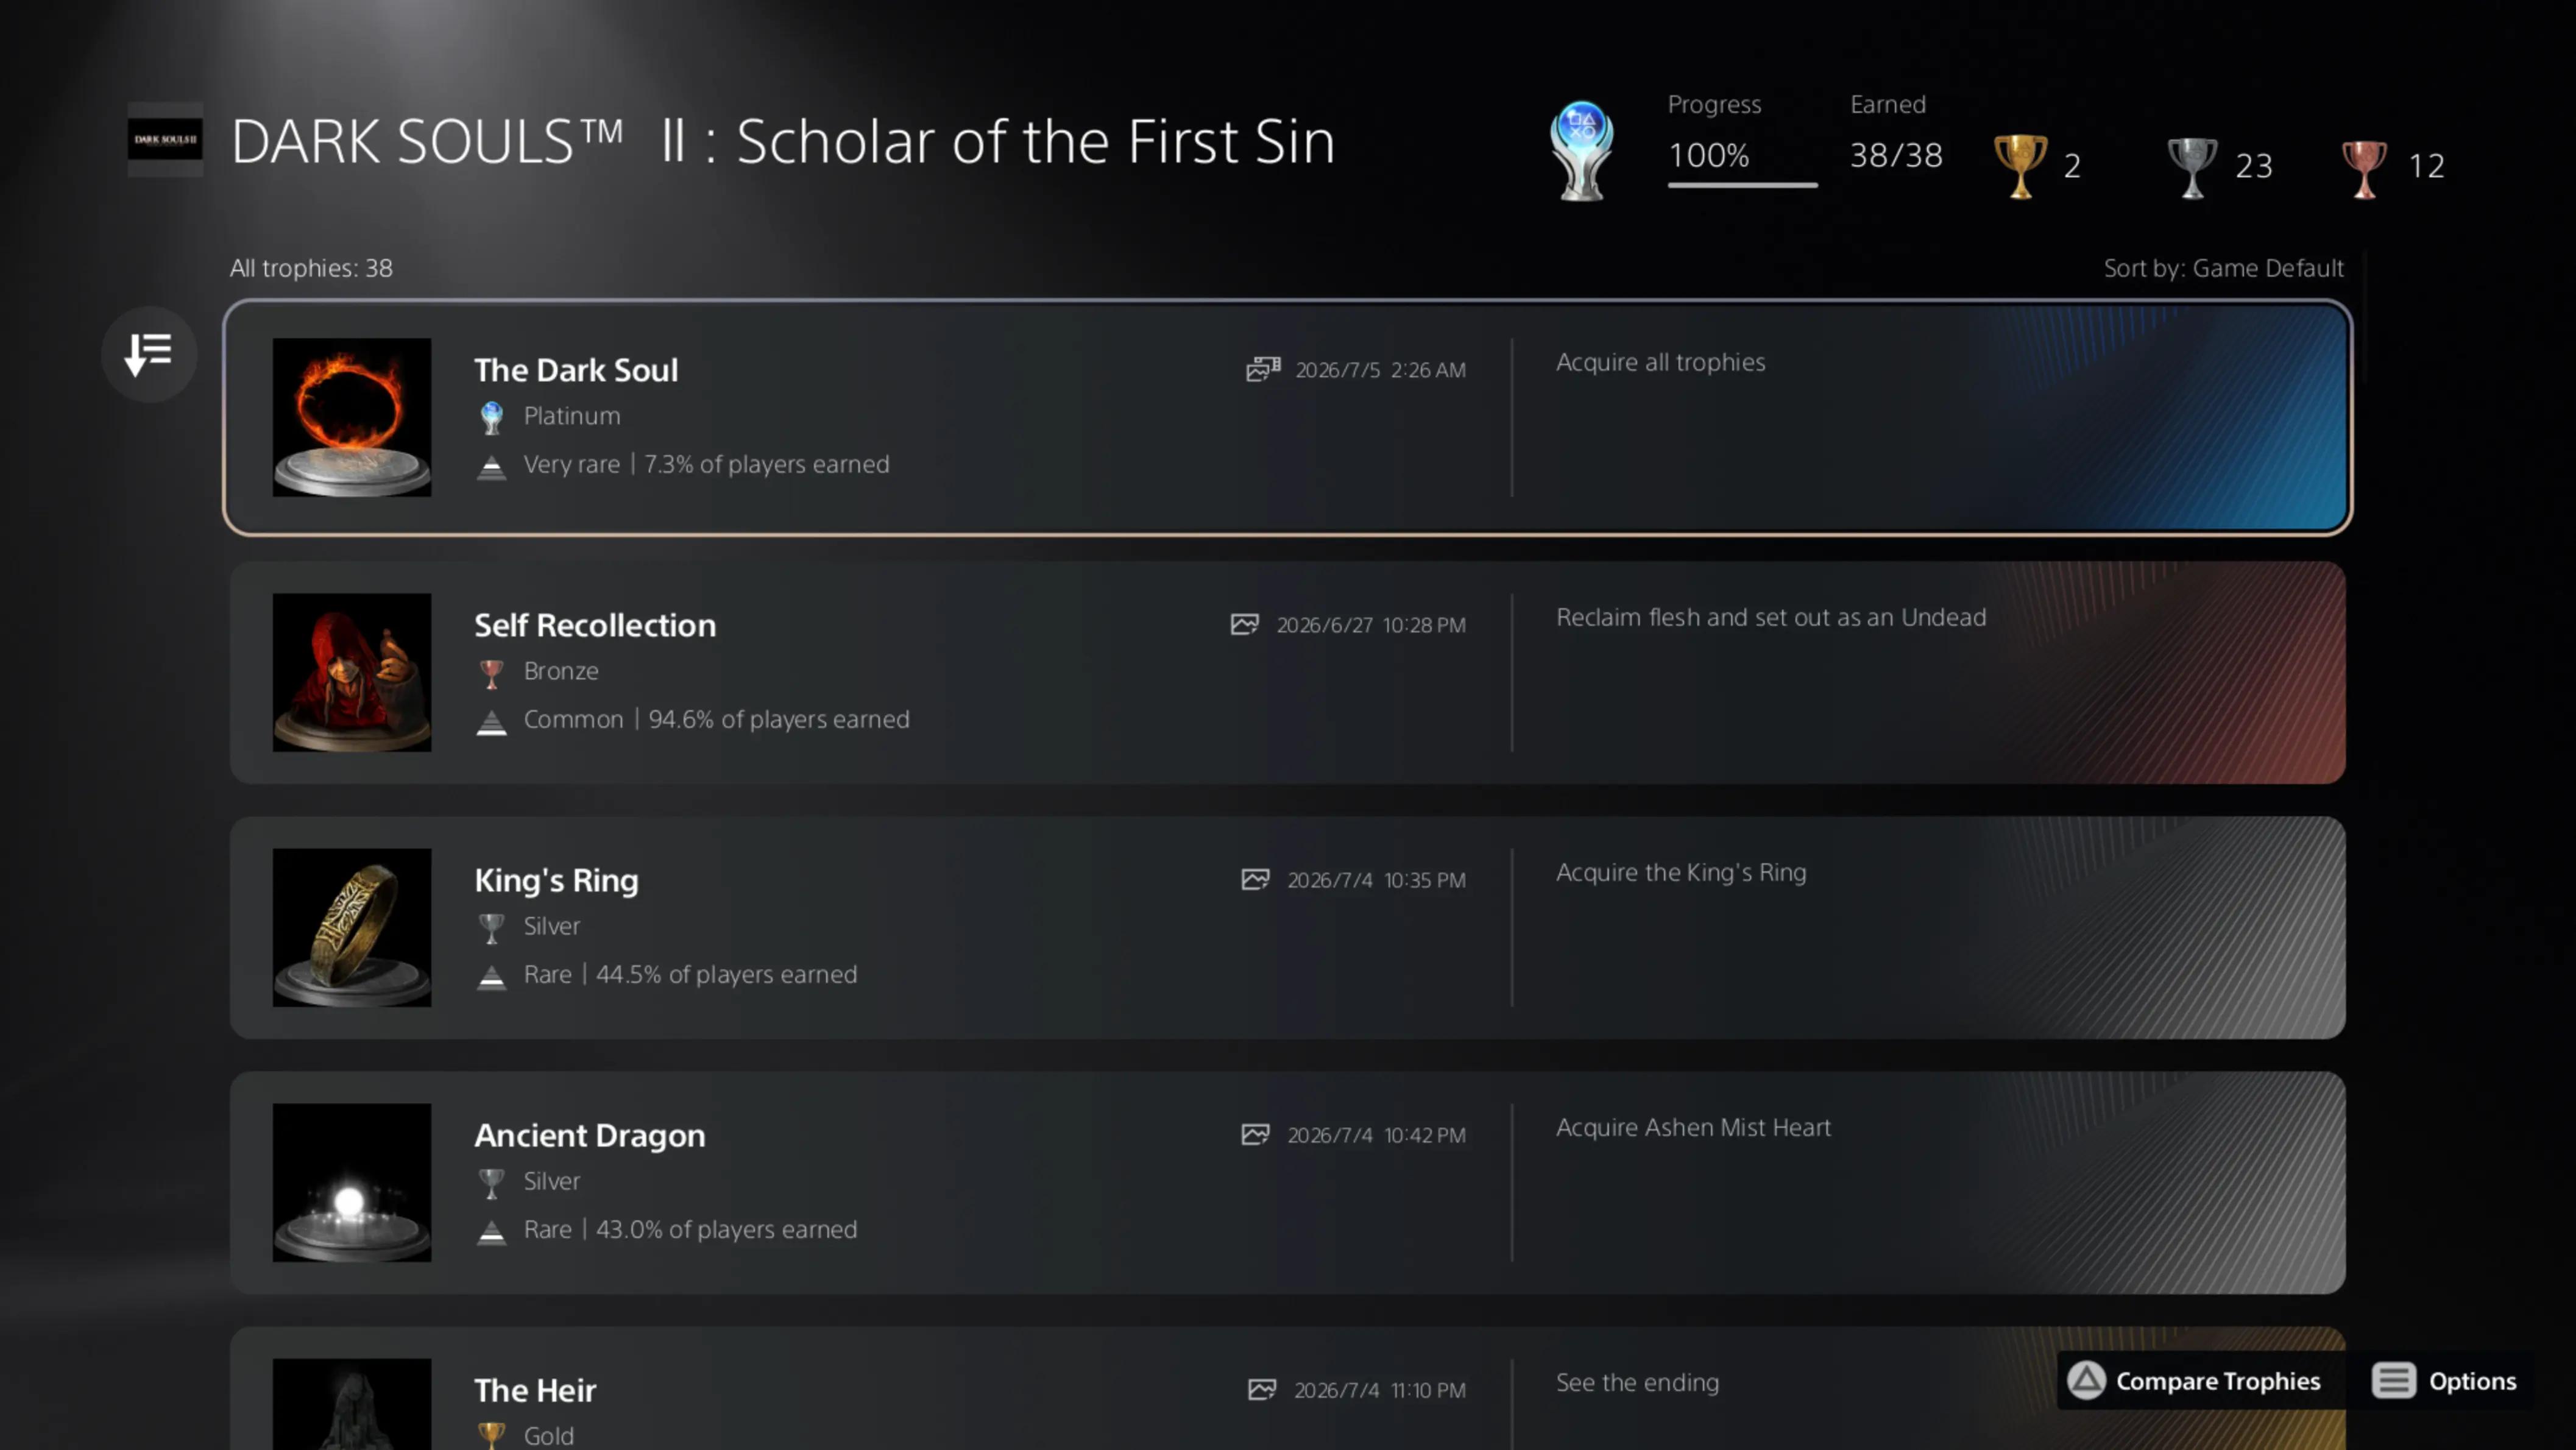Select The Dark Soul platinum trophy card
The image size is (2576, 1450).
[1288, 417]
